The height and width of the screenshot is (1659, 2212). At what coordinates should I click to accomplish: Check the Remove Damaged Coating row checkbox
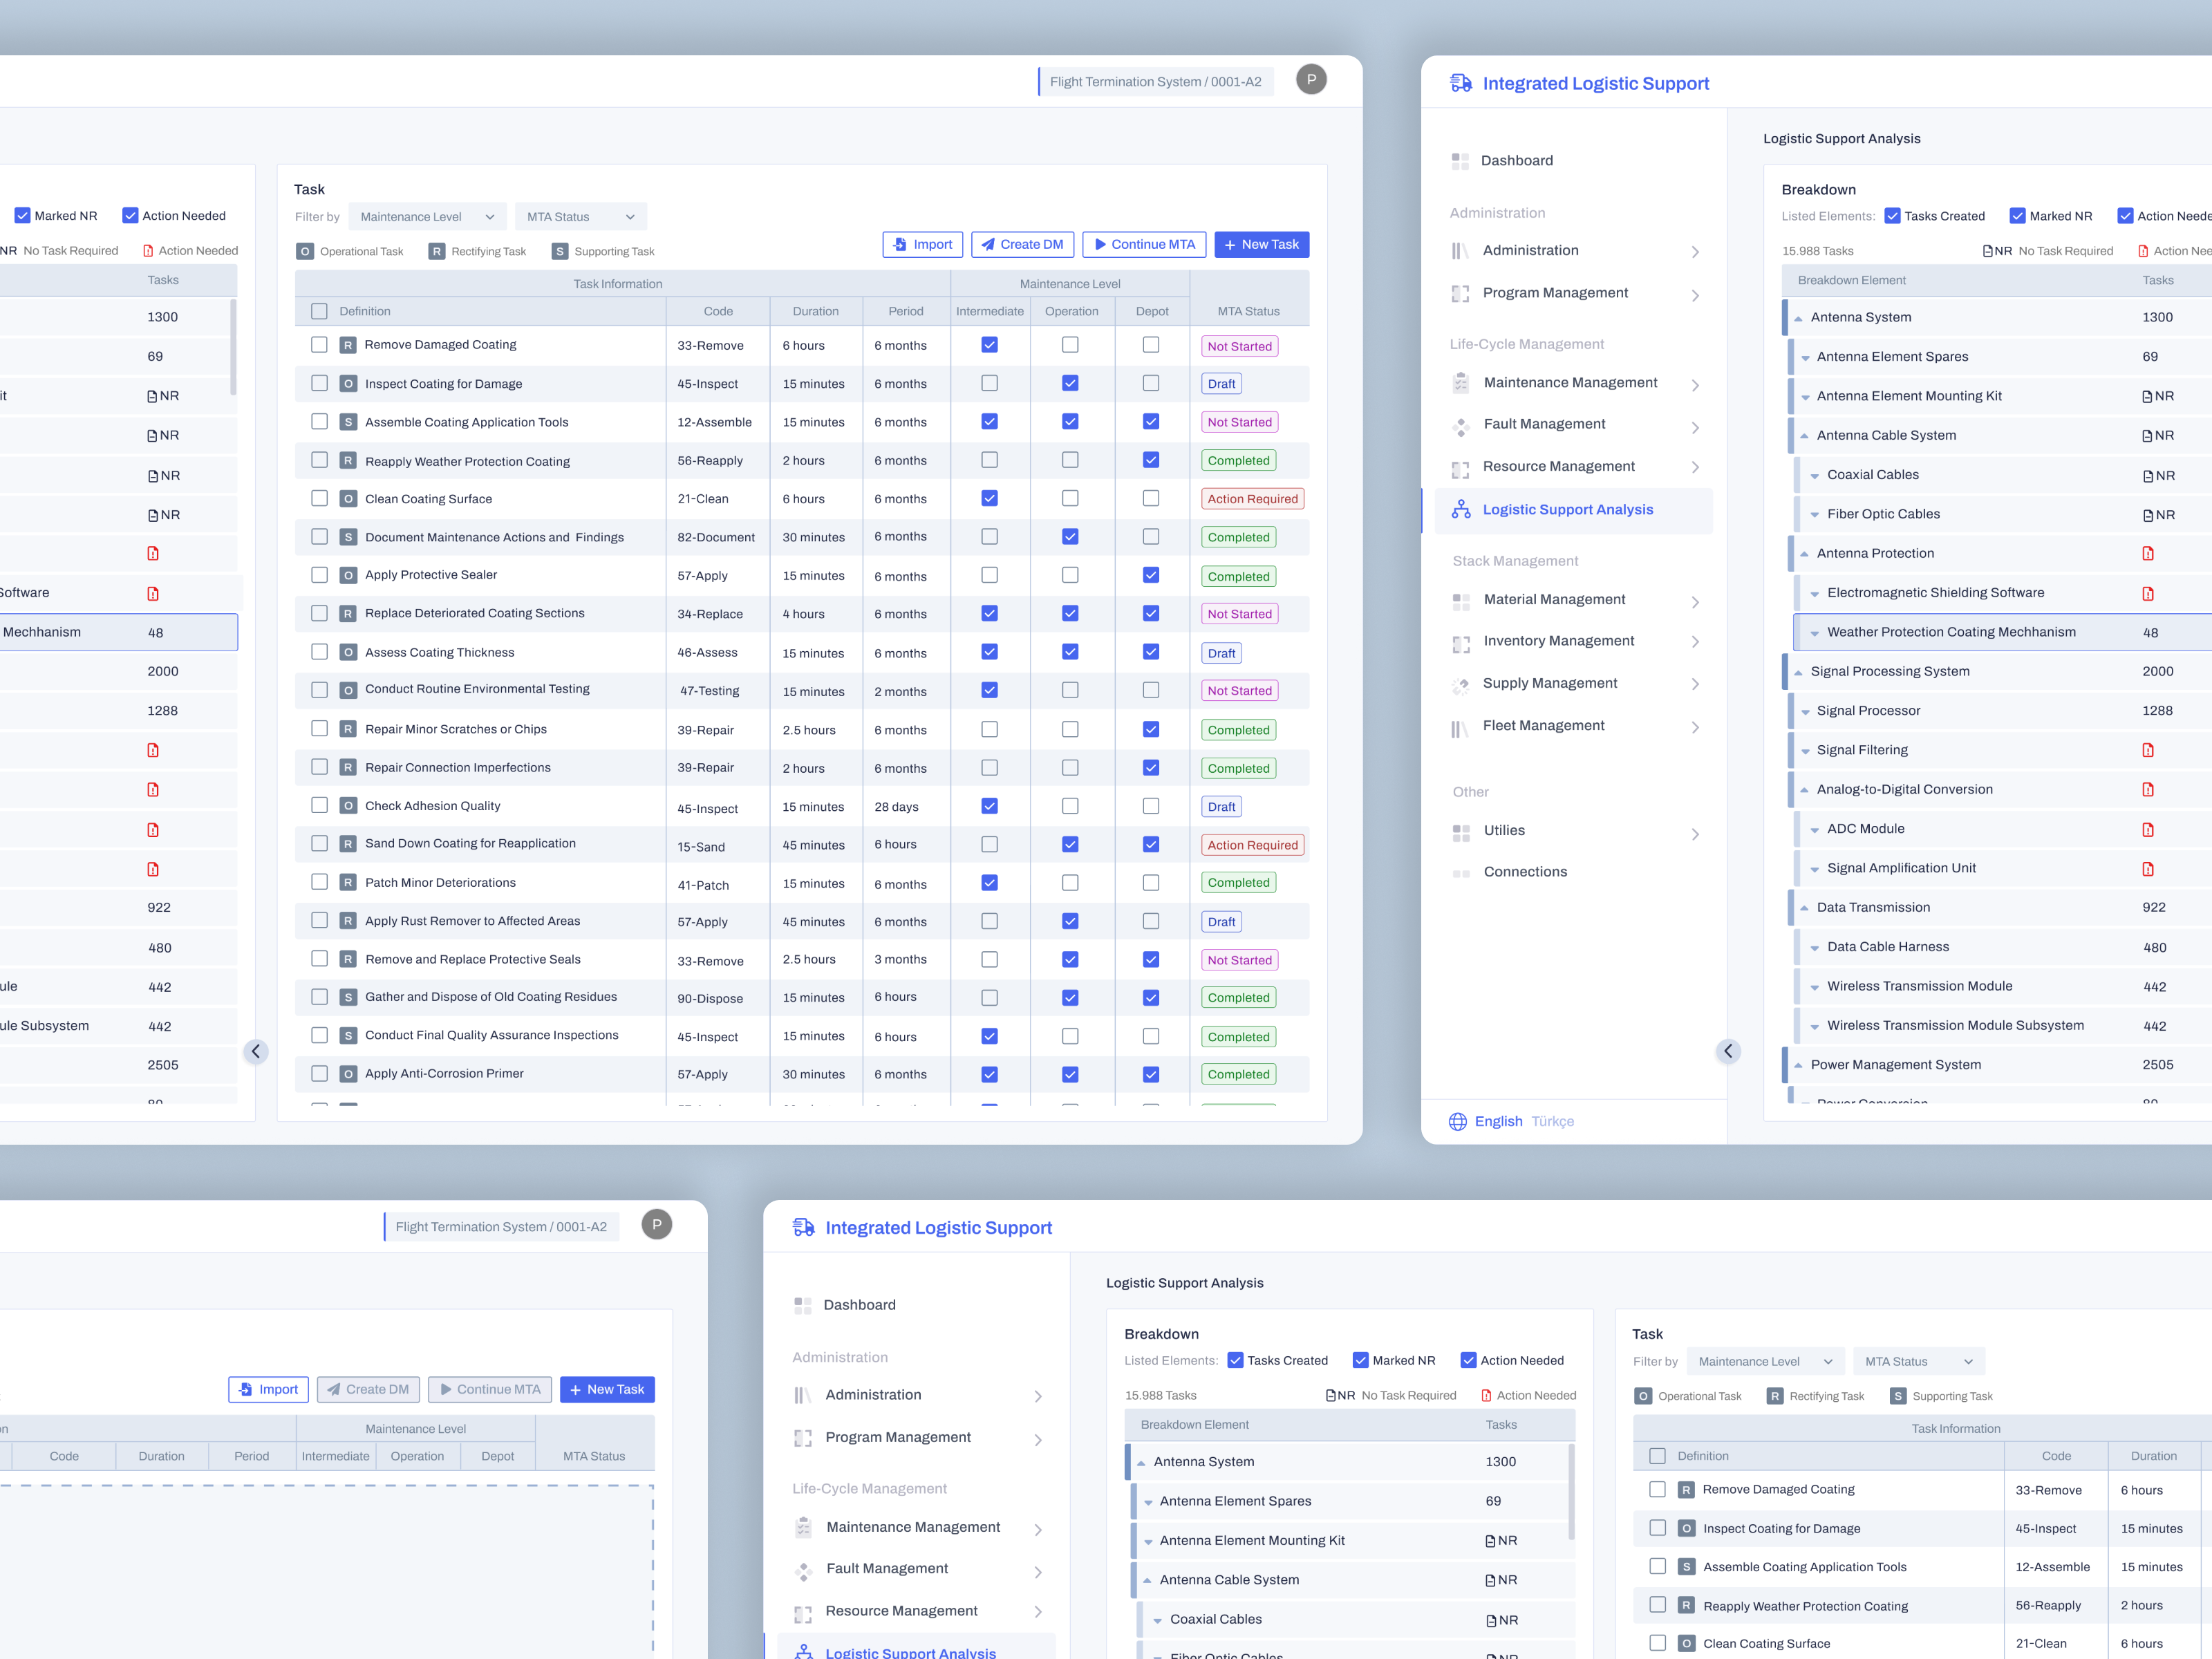(319, 345)
